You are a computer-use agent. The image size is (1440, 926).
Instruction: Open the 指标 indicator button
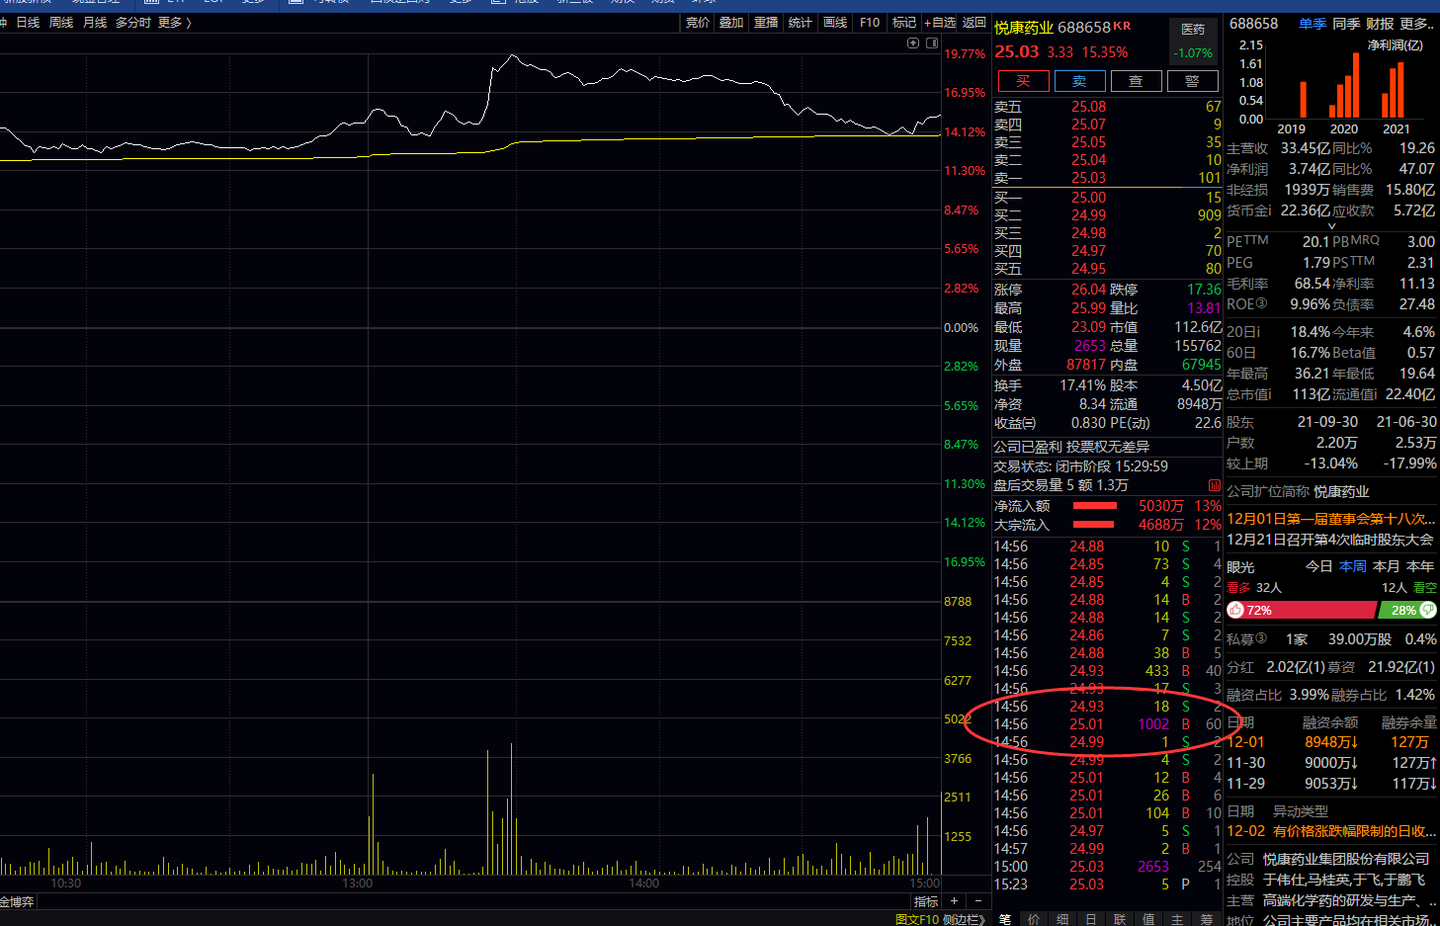pyautogui.click(x=926, y=901)
